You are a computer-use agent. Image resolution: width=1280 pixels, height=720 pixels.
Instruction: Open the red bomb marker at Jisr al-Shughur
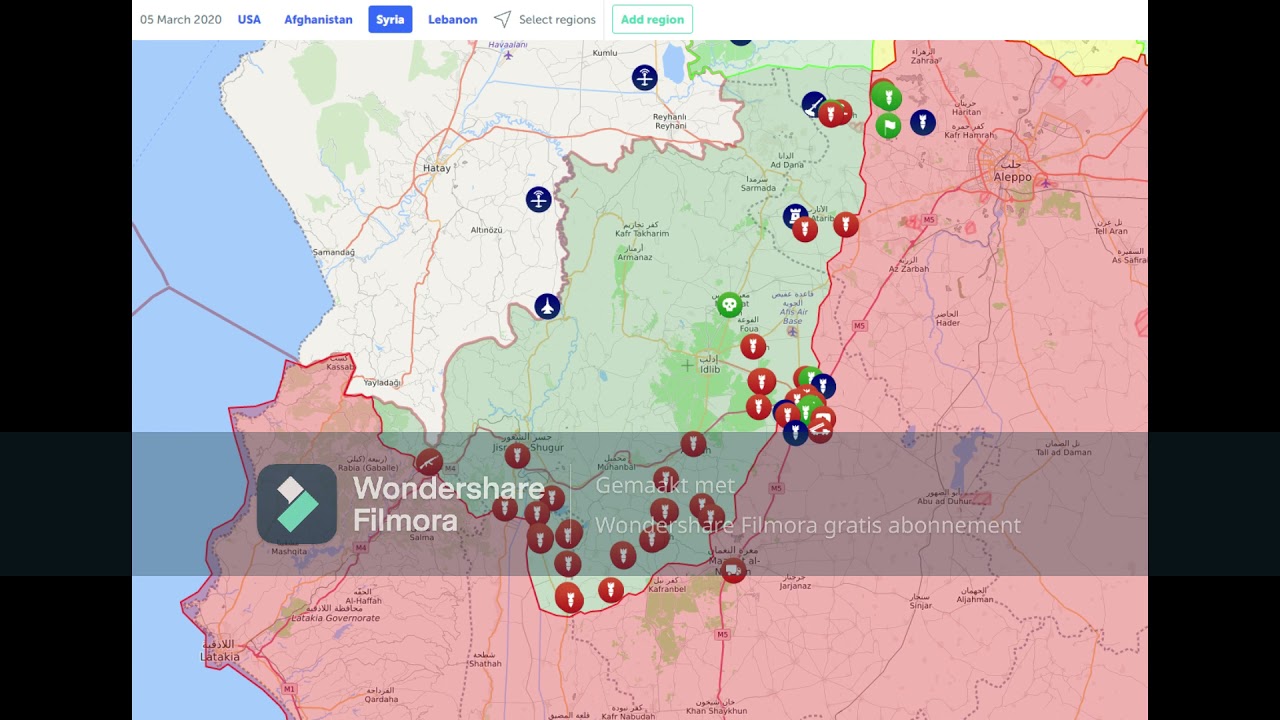[517, 456]
